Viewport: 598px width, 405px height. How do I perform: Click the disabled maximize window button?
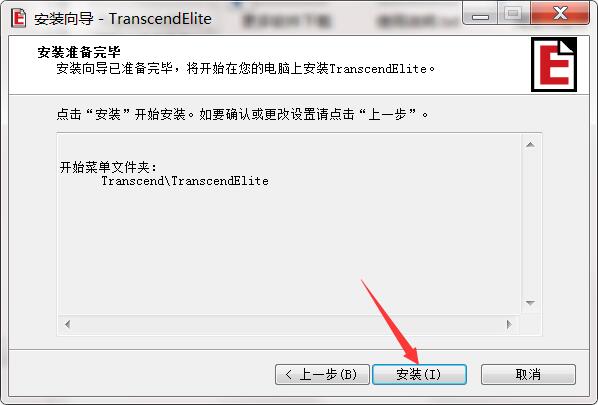pos(513,14)
